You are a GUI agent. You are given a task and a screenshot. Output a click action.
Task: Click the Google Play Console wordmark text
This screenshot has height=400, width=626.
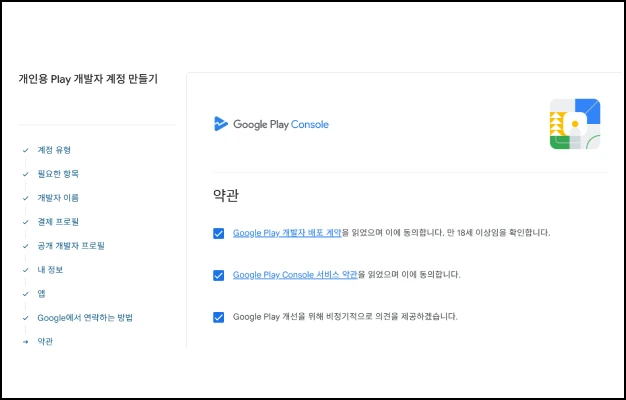click(281, 124)
